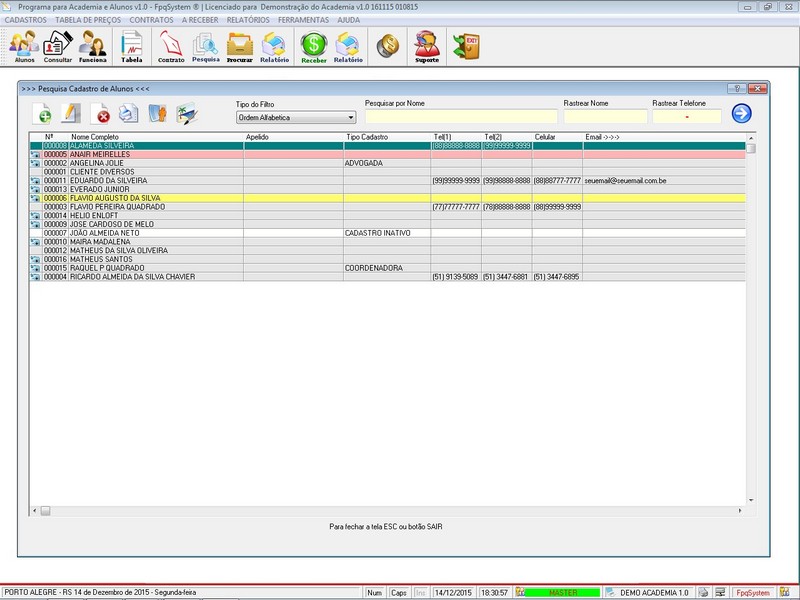
Task: Click the Tabela price table icon
Action: 131,46
